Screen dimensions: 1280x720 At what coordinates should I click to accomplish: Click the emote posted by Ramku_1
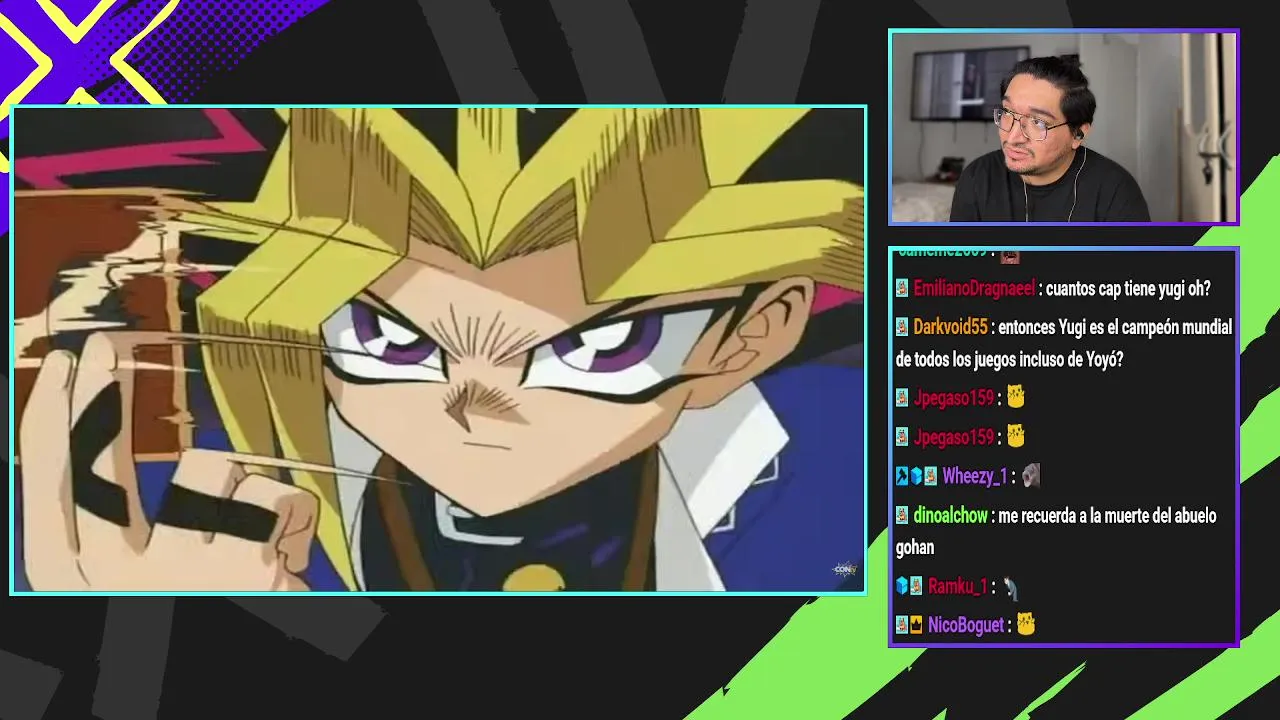point(1011,587)
